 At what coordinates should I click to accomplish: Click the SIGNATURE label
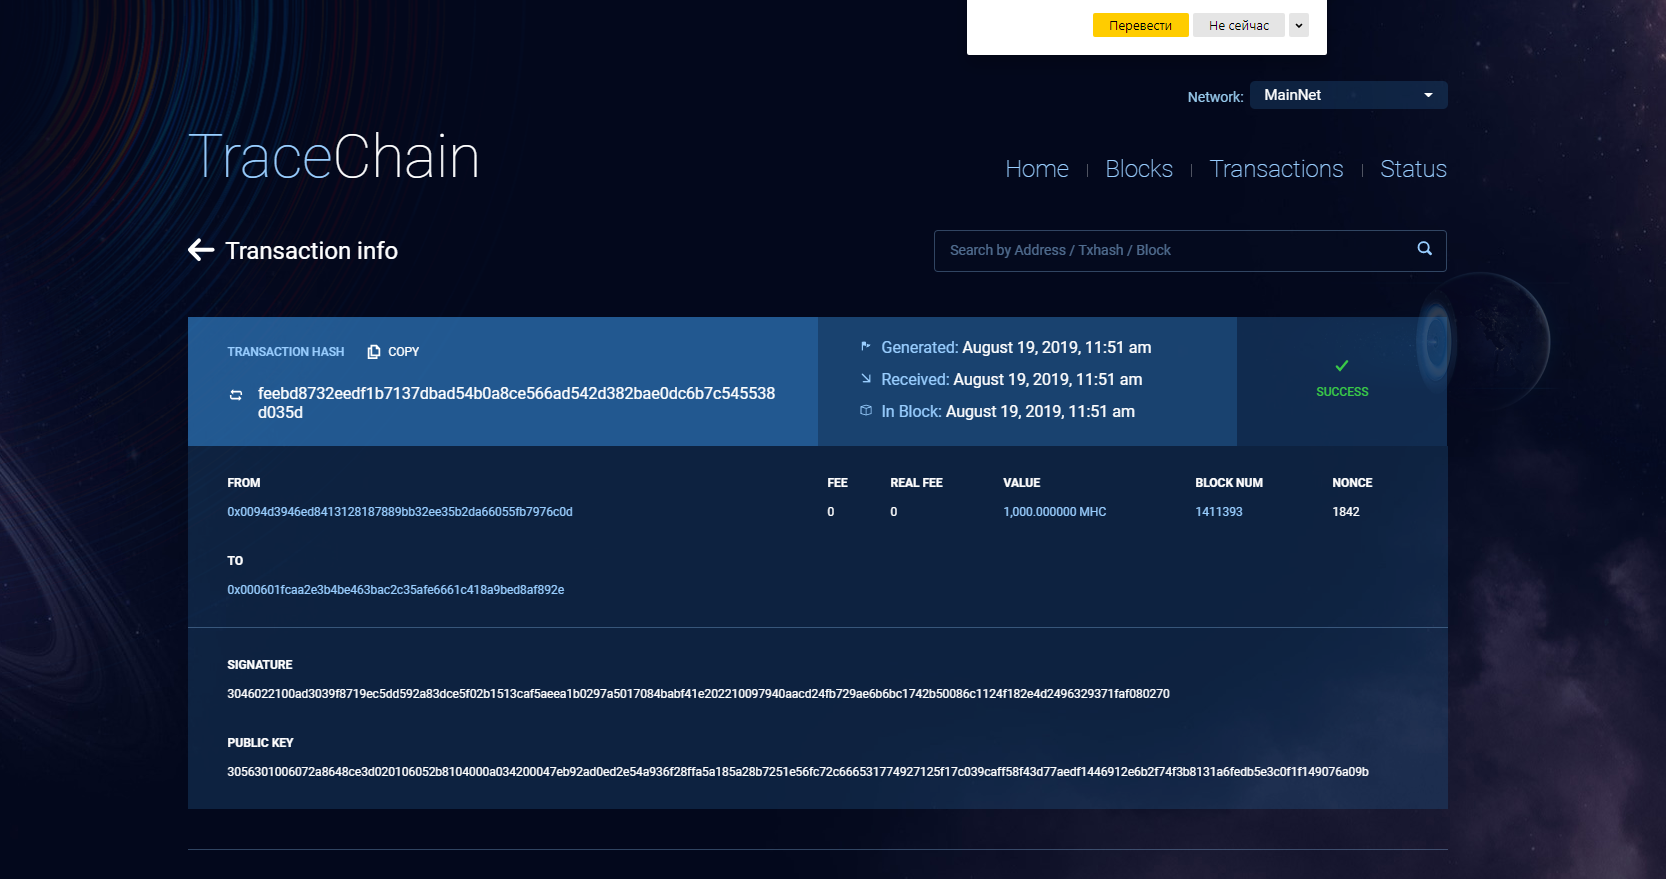(x=260, y=665)
